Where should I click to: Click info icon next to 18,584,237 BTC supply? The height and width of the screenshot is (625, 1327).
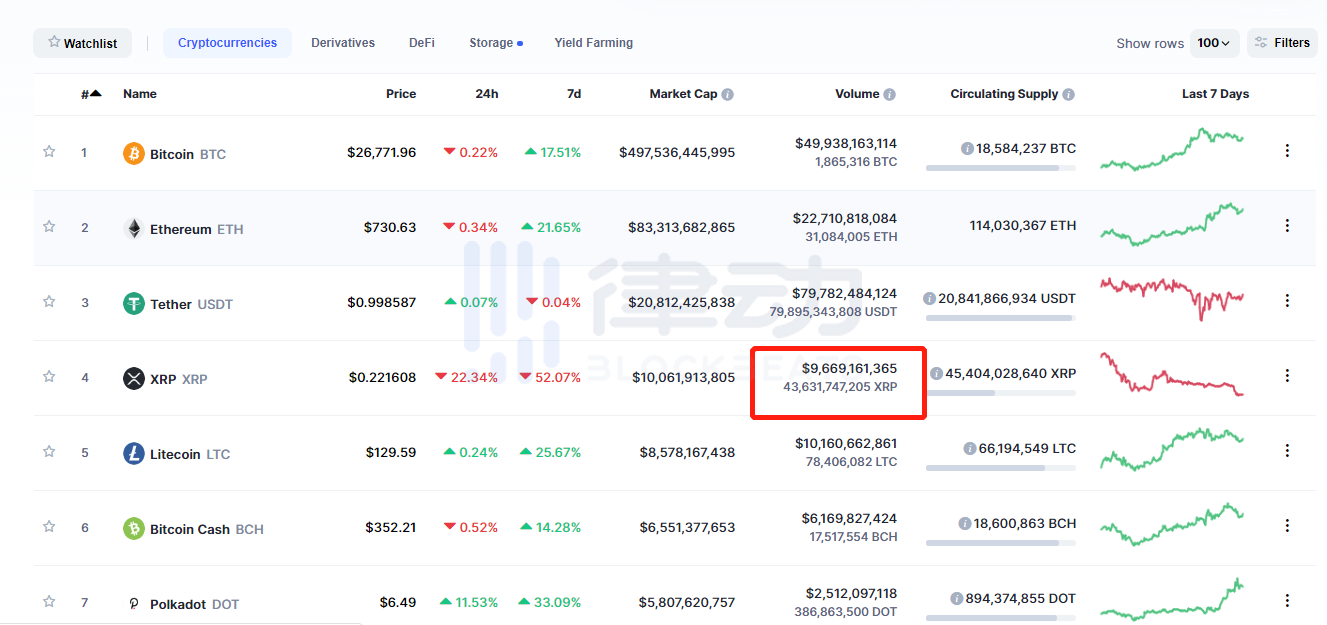click(967, 148)
